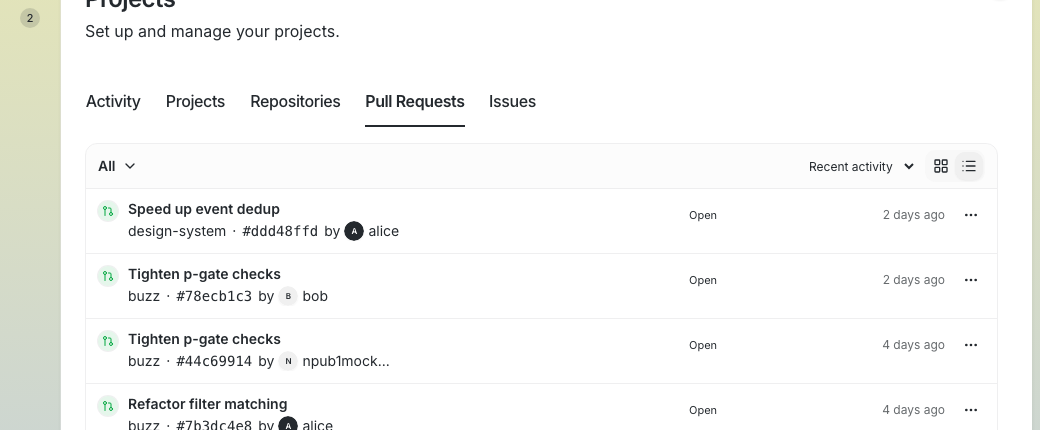The height and width of the screenshot is (430, 1040).
Task: Open more options for pull request #44c69914
Action: click(x=970, y=345)
